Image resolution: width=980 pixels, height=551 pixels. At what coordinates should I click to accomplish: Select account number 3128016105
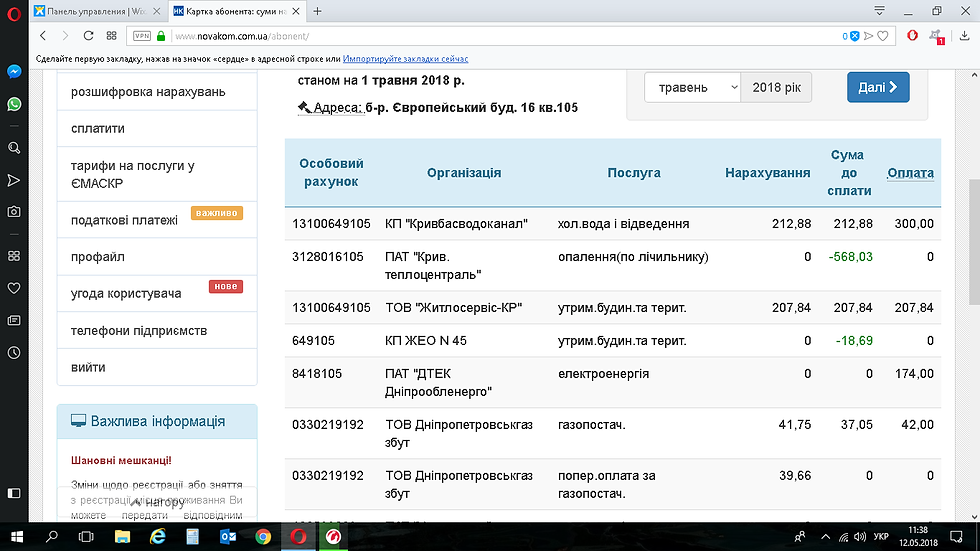[x=328, y=257]
